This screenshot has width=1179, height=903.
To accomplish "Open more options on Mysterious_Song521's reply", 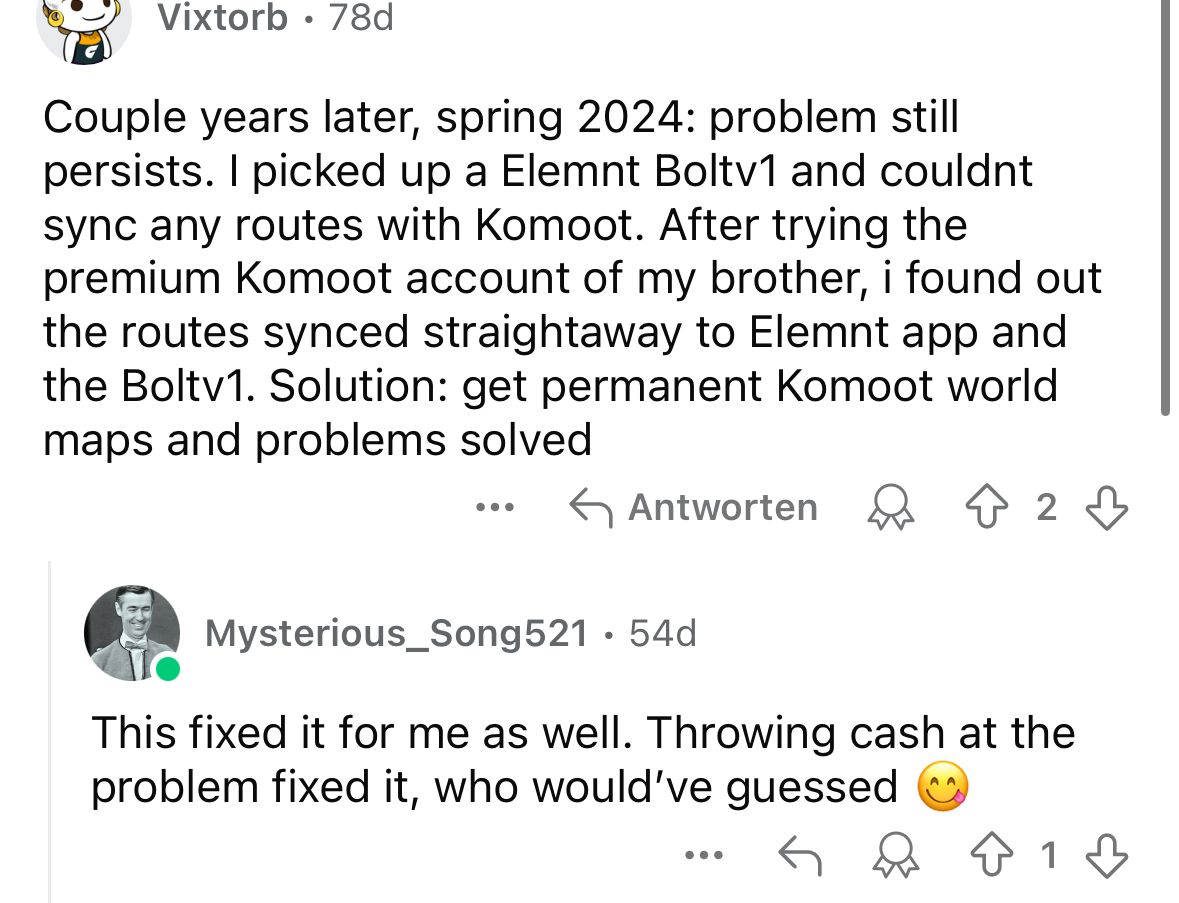I will [x=704, y=855].
